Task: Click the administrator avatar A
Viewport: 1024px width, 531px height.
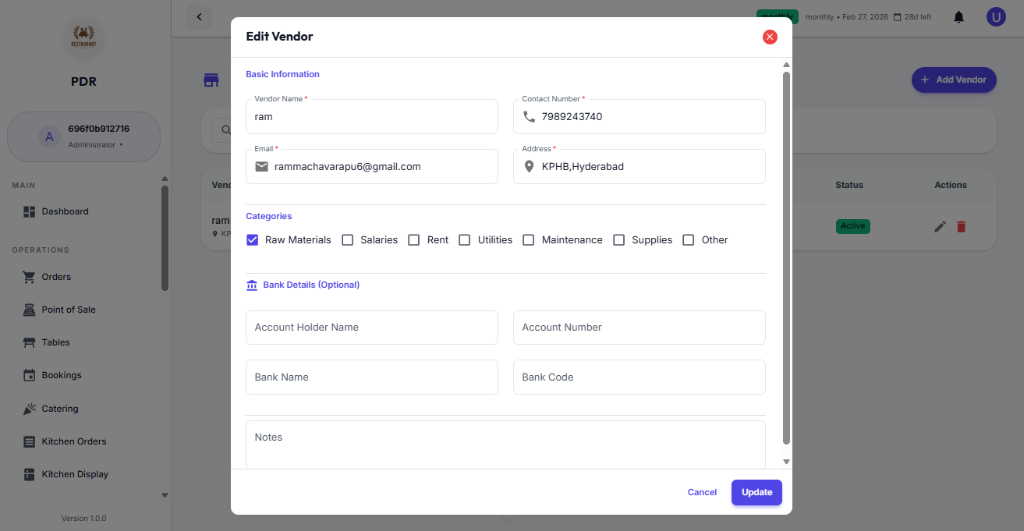Action: pyautogui.click(x=49, y=137)
